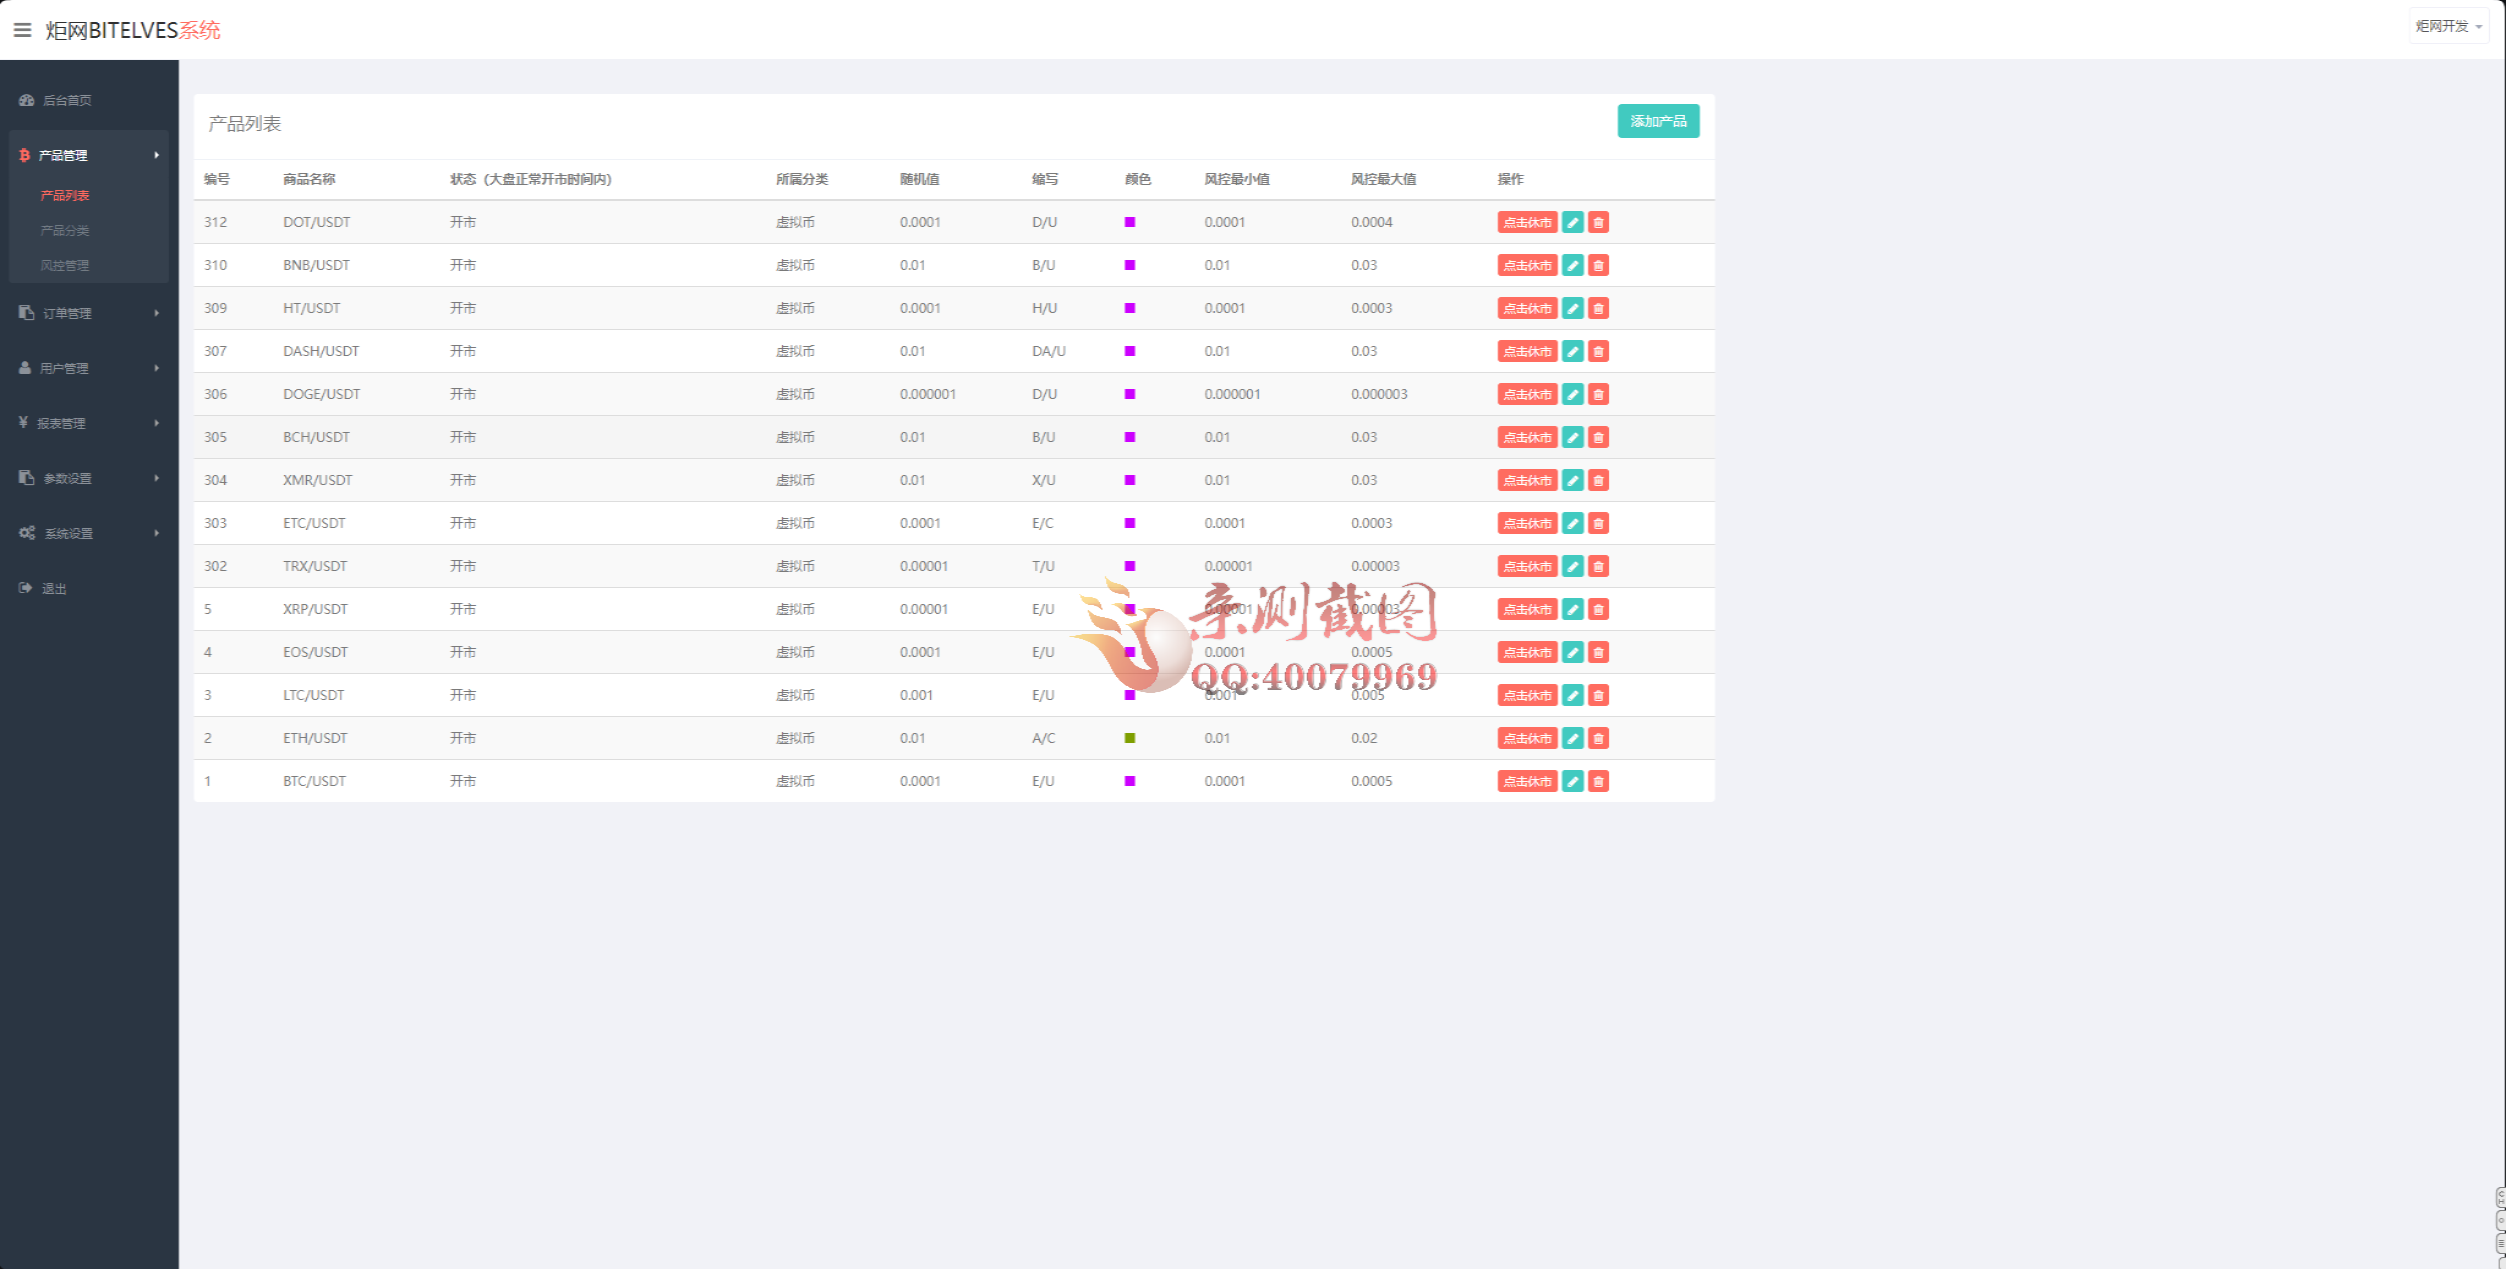Screen dimensions: 2506x1269
Task: Click the hamburger menu icon in header
Action: pyautogui.click(x=22, y=30)
